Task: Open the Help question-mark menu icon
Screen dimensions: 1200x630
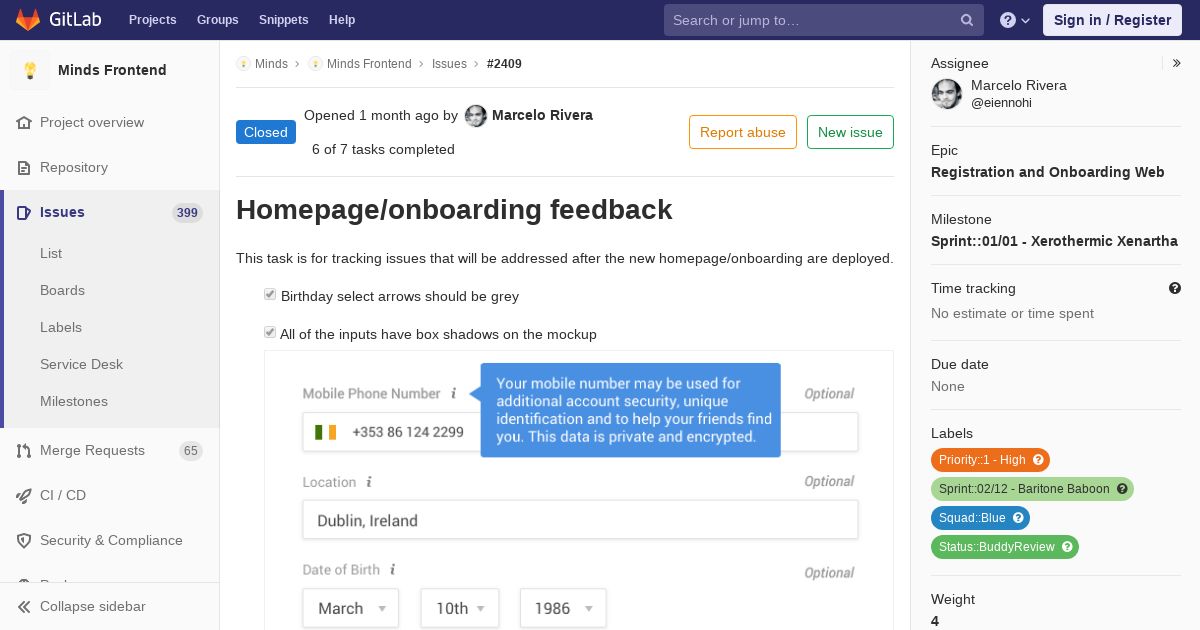Action: (1008, 20)
